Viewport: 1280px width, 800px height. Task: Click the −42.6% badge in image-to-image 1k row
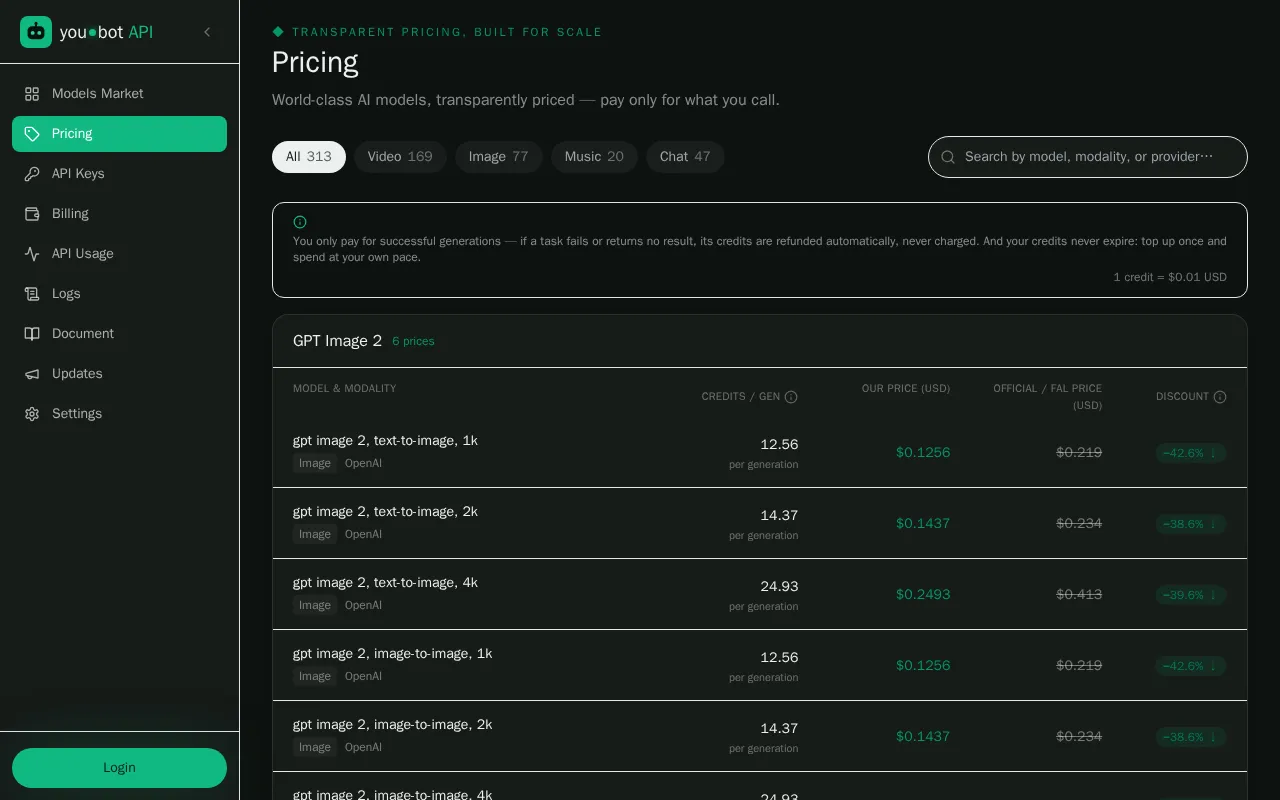tap(1190, 666)
